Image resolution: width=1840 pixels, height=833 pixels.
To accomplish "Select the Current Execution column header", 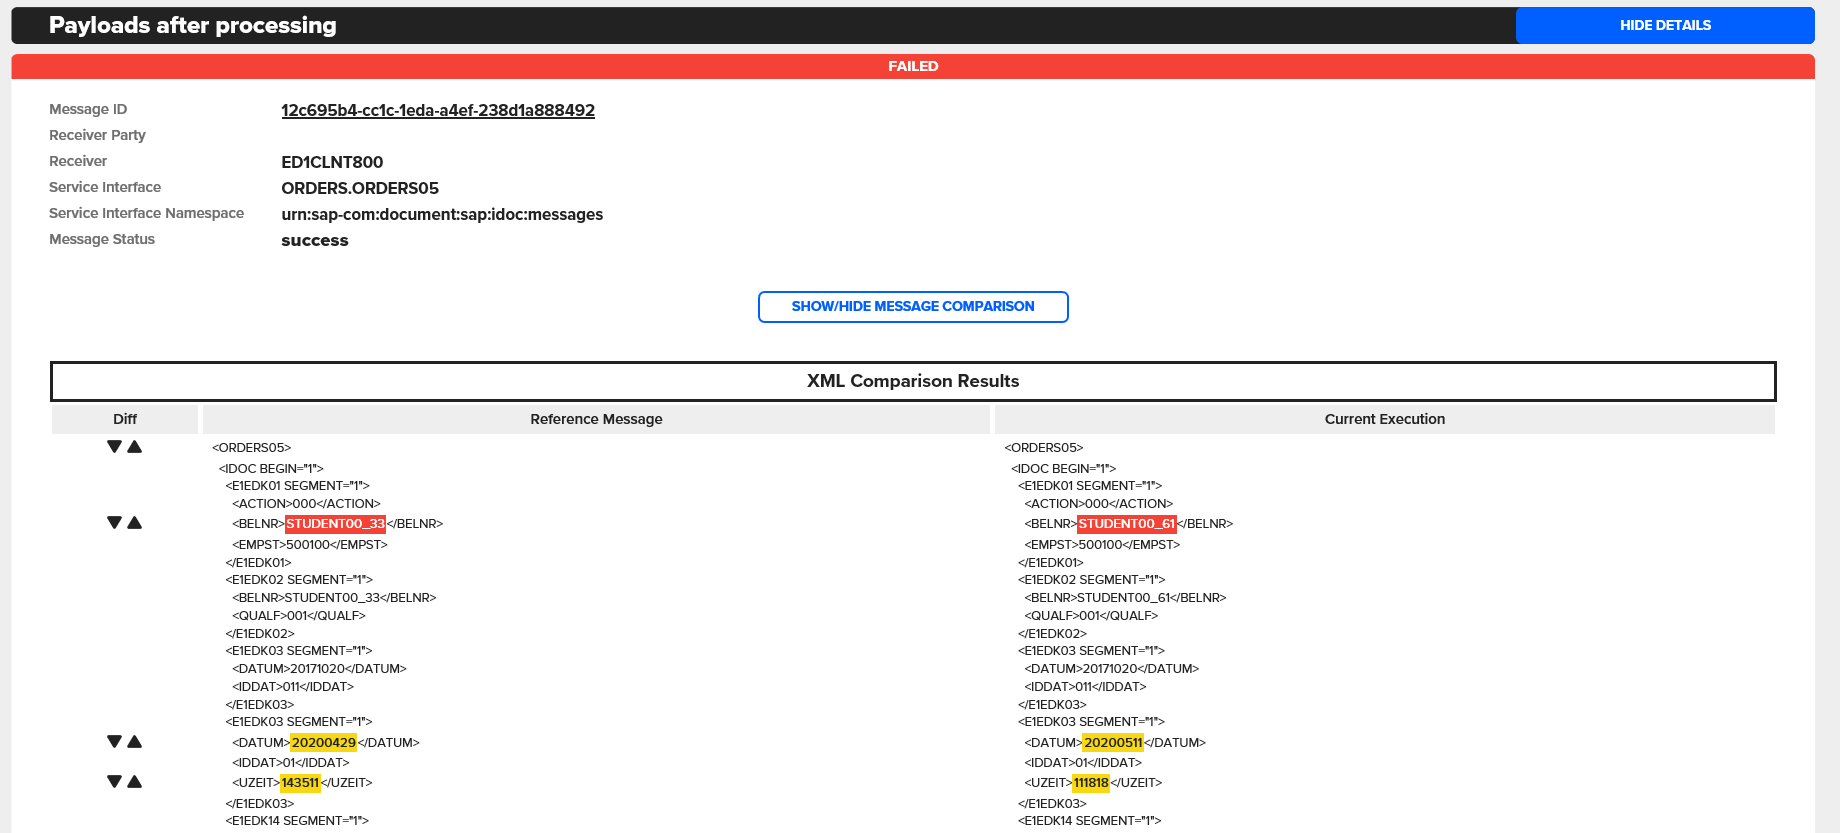I will tap(1384, 419).
